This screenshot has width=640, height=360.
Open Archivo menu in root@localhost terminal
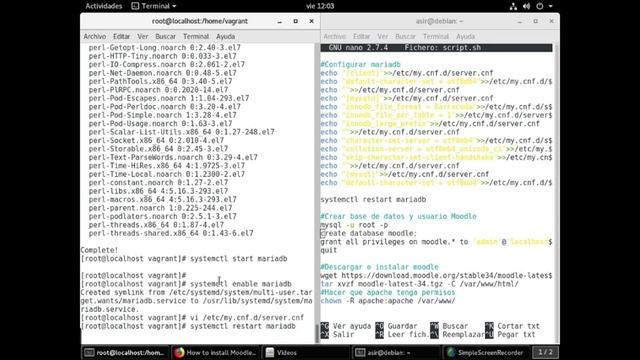(95, 36)
